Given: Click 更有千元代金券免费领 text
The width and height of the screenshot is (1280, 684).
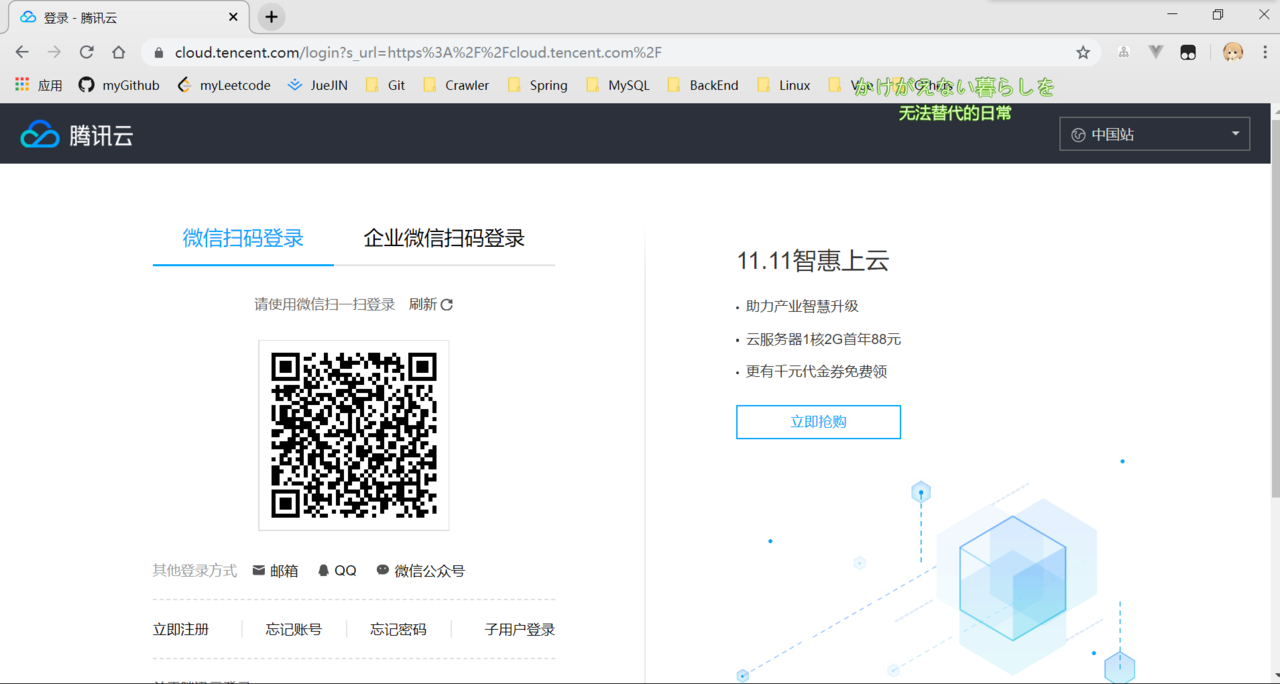Looking at the screenshot, I should (816, 371).
